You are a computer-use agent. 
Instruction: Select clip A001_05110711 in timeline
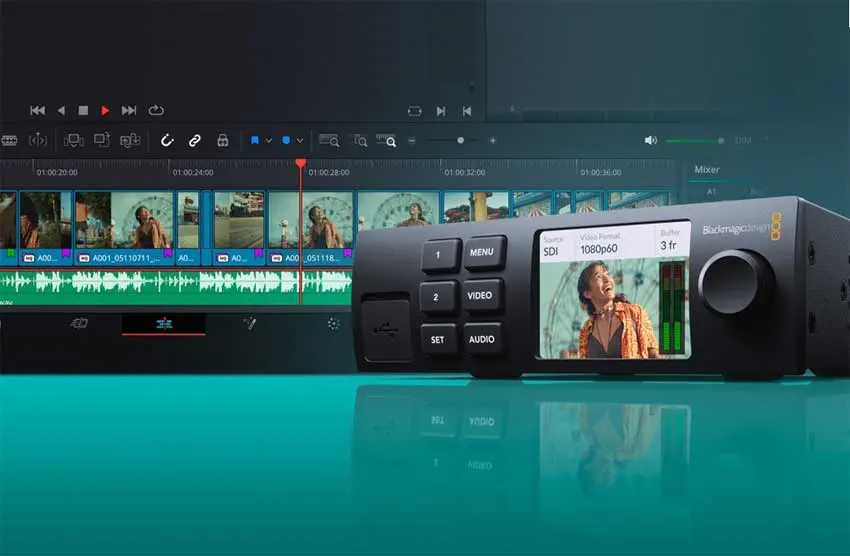pos(124,228)
